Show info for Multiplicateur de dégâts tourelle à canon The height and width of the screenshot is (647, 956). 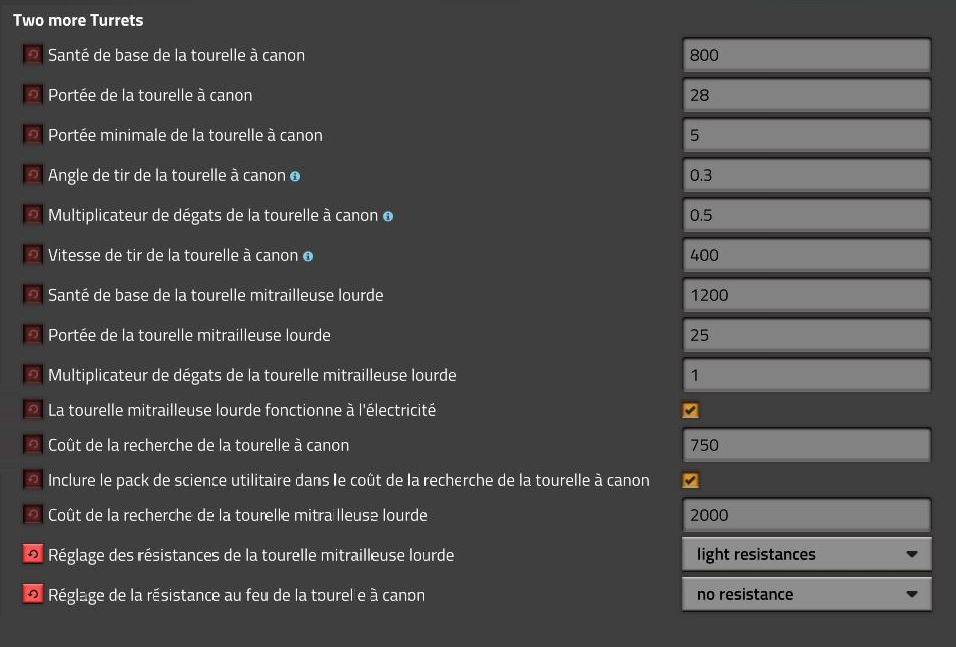(x=388, y=216)
